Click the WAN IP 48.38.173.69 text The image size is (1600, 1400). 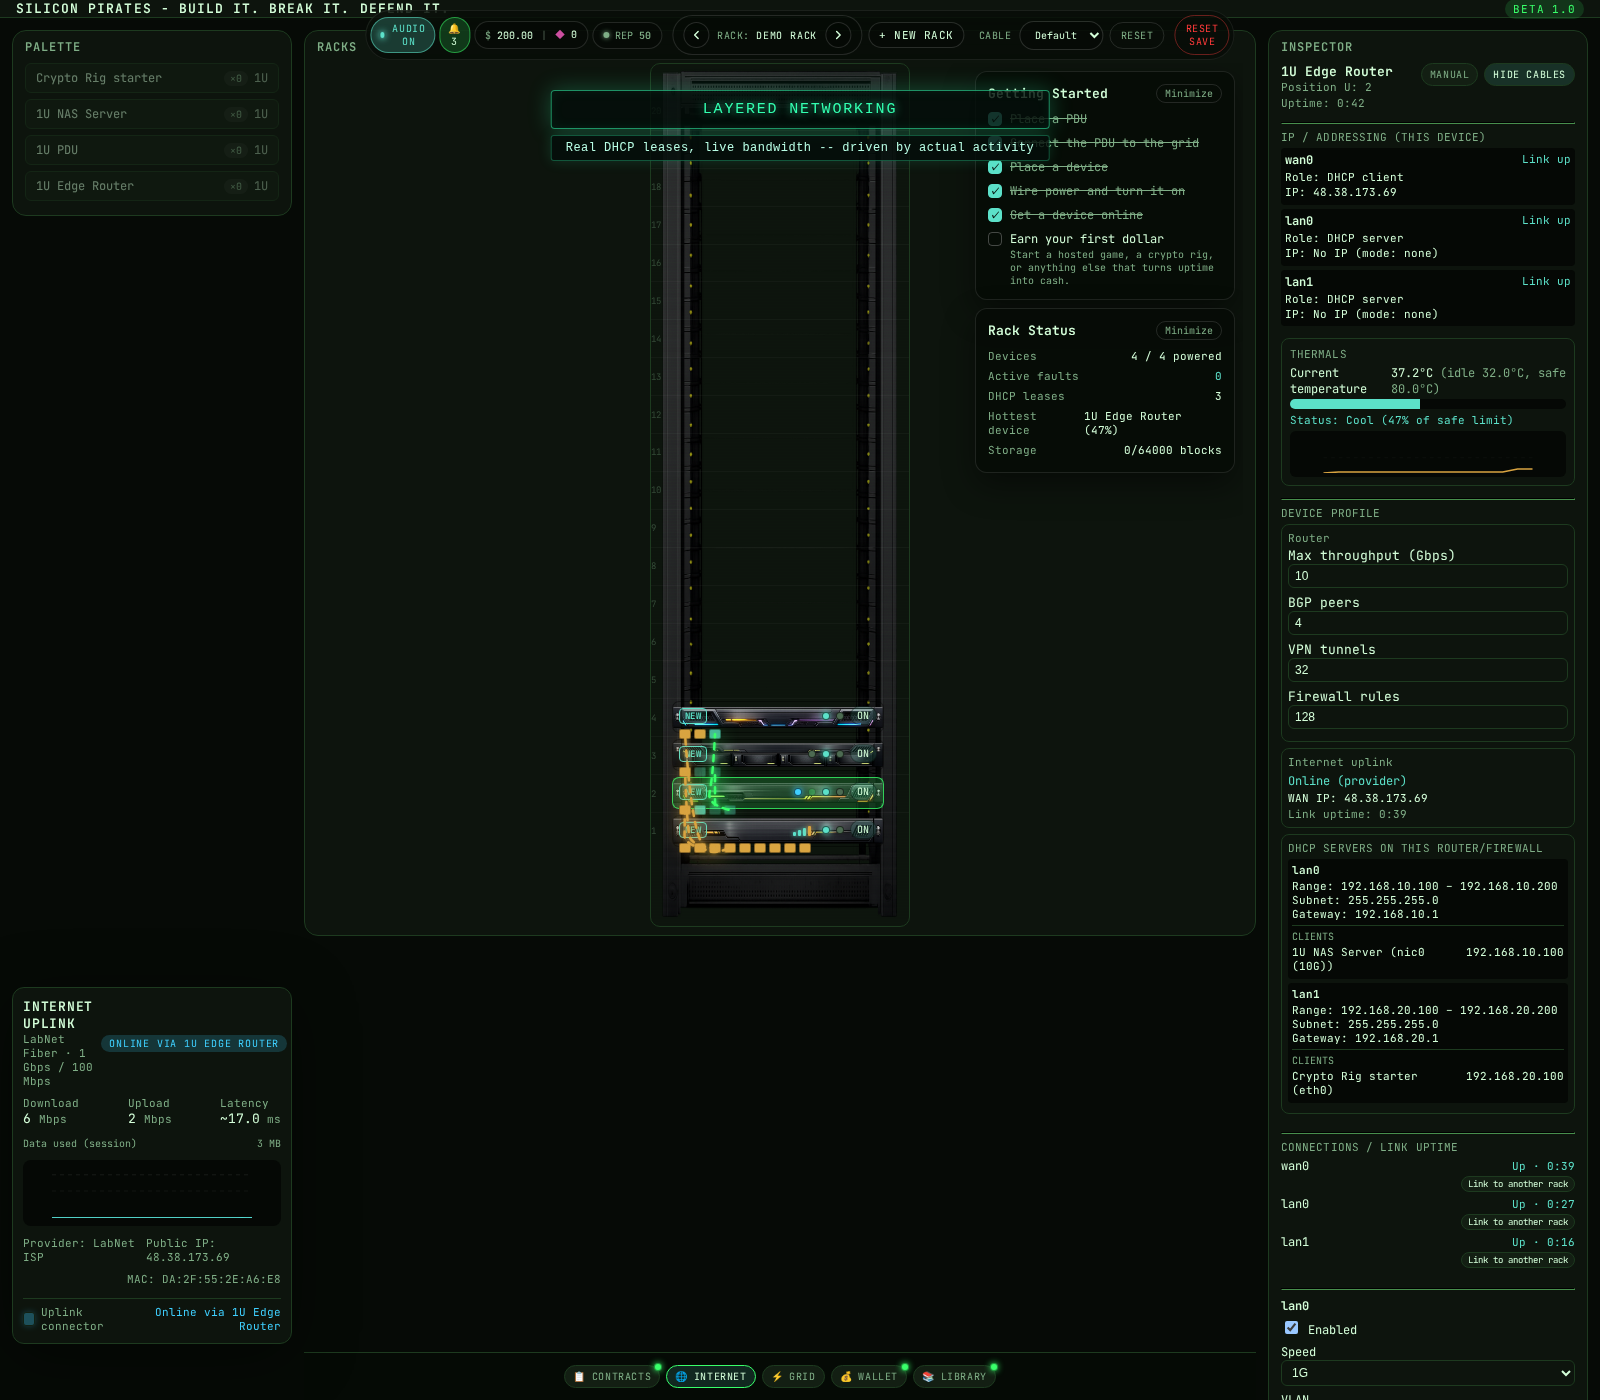1358,799
